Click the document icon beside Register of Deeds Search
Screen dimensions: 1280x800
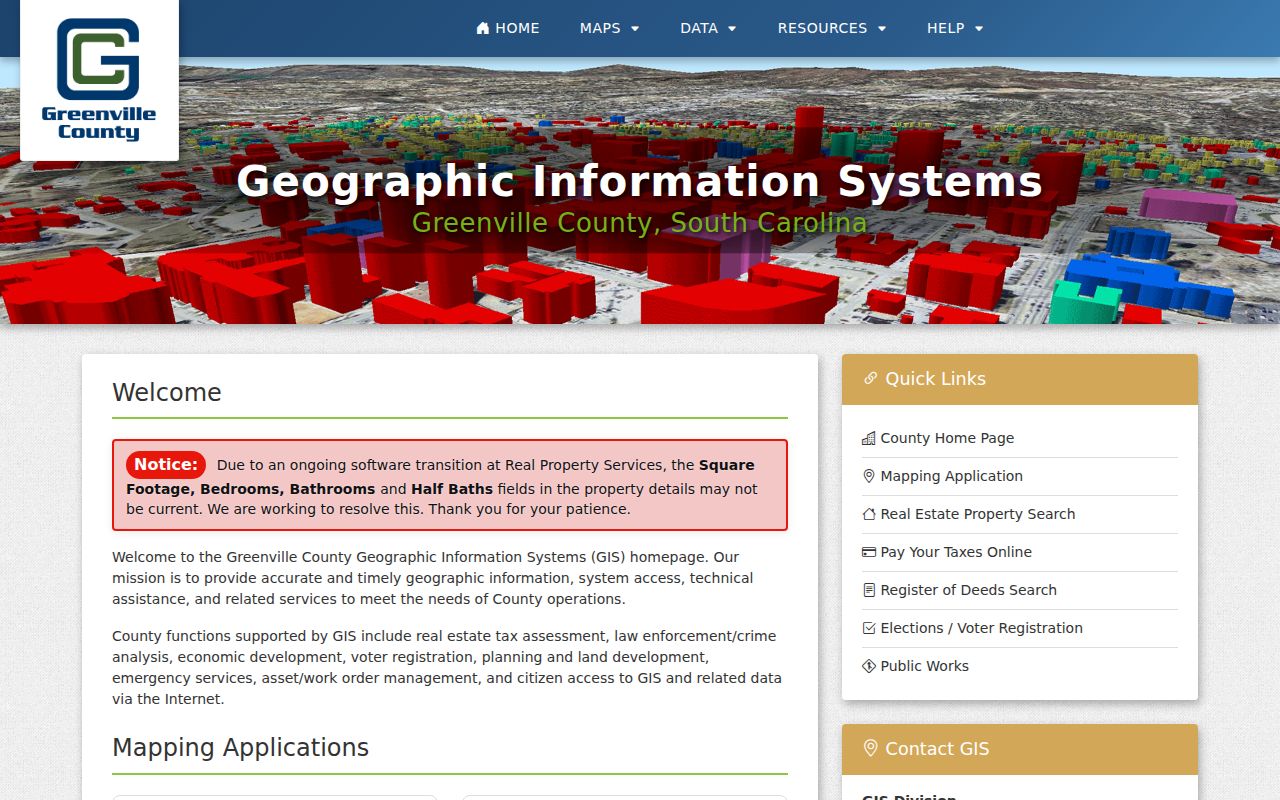click(x=869, y=590)
